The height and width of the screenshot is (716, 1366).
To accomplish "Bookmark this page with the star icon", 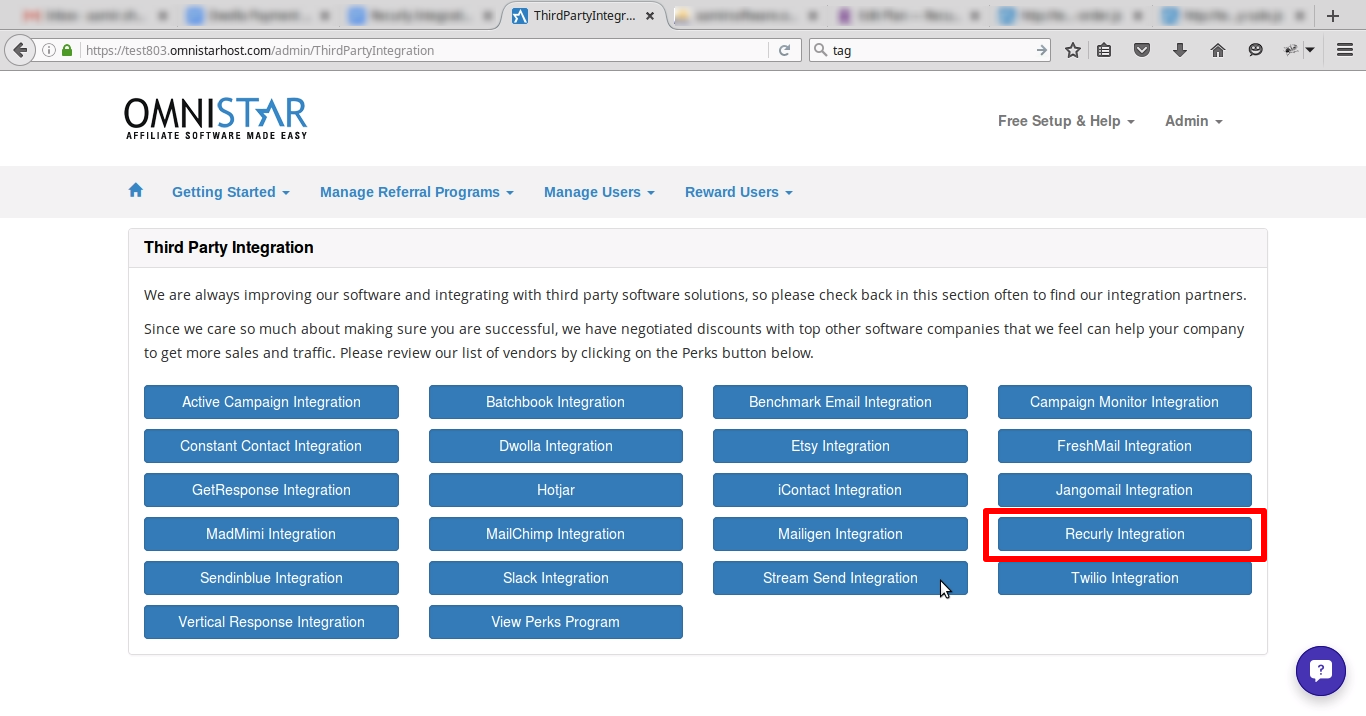I will [x=1073, y=50].
